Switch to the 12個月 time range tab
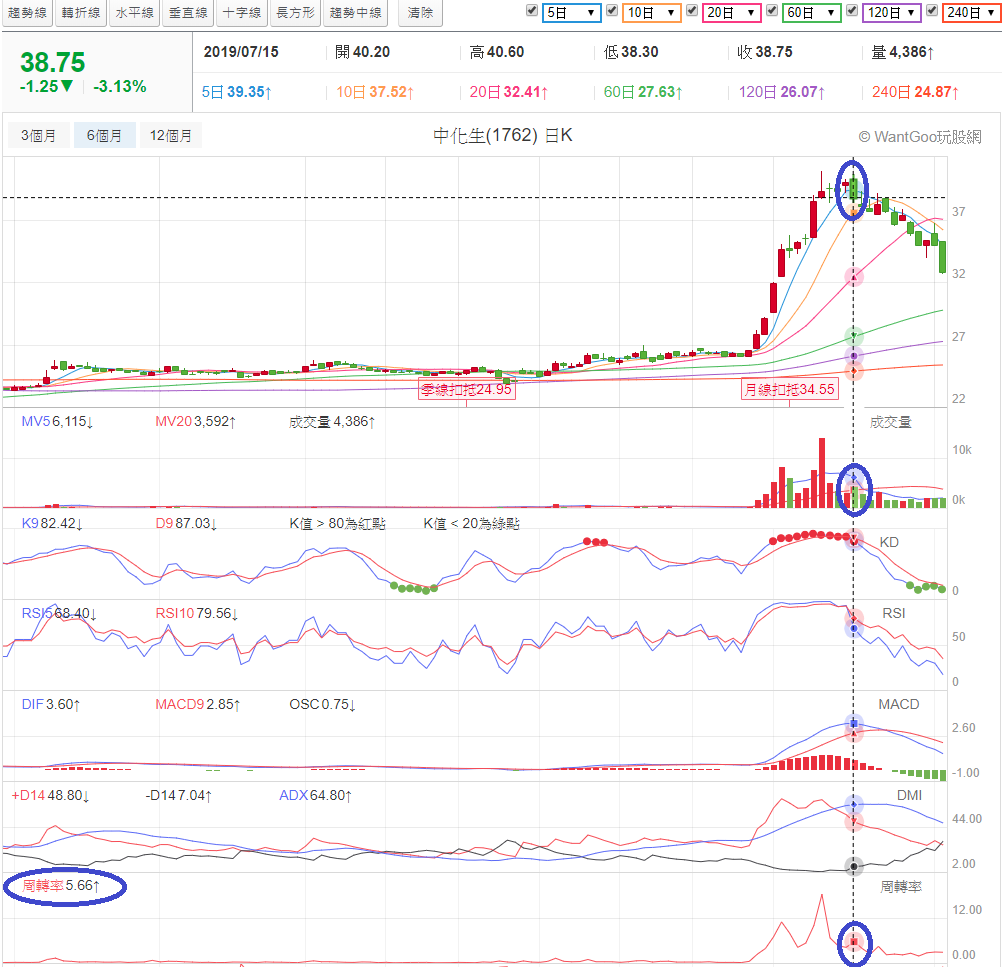 pyautogui.click(x=171, y=135)
